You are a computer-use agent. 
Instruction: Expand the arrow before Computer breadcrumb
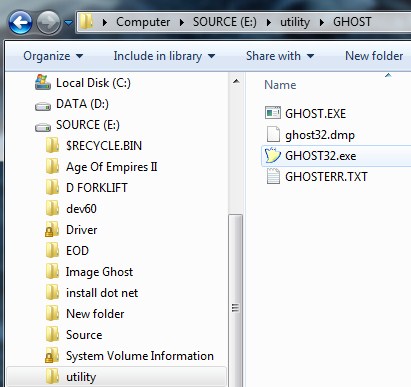coord(105,22)
